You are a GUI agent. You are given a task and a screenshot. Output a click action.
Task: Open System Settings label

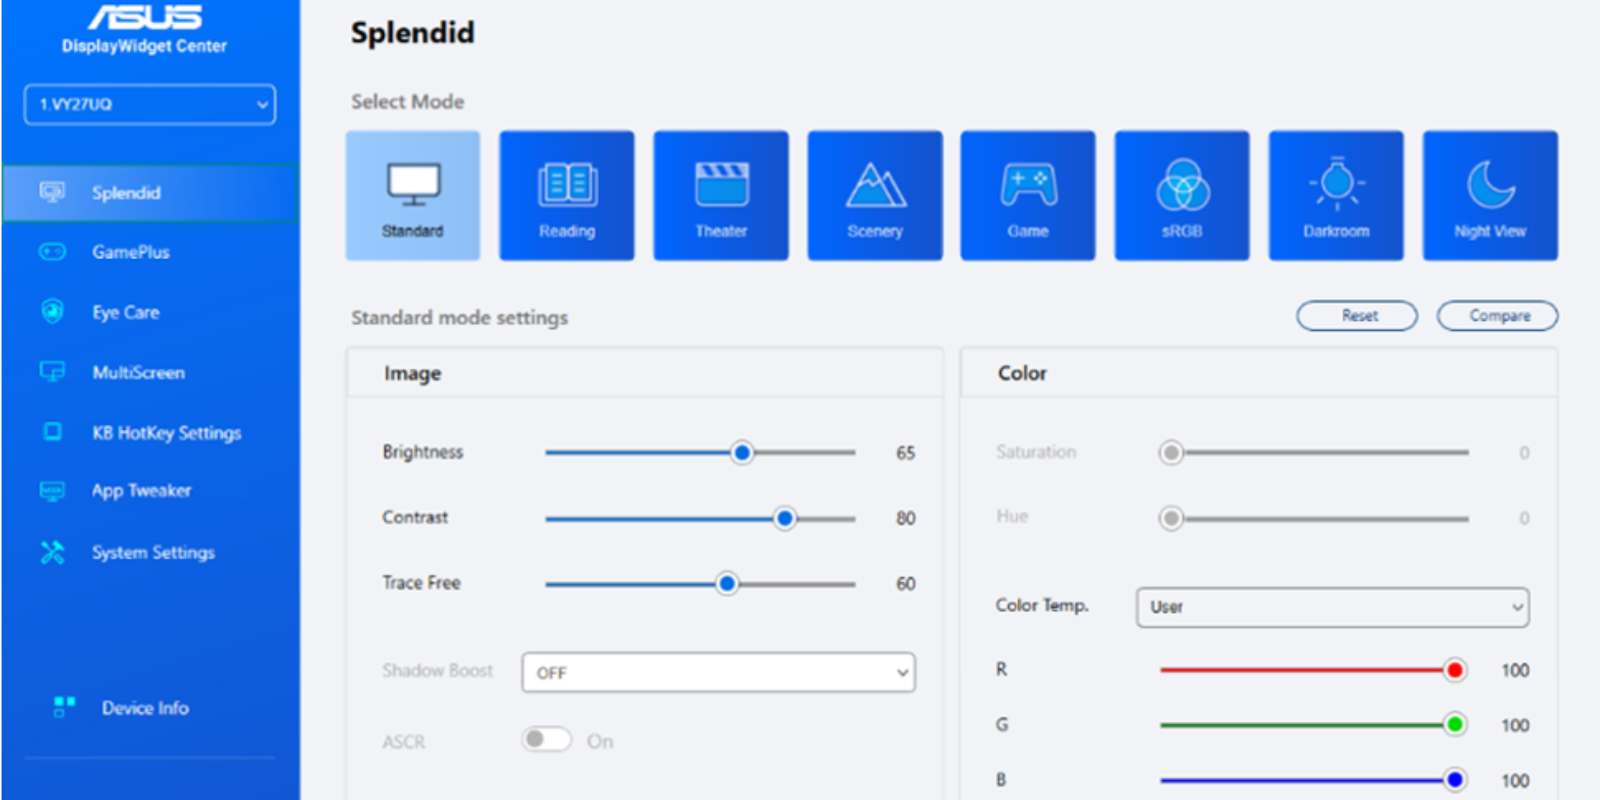153,552
